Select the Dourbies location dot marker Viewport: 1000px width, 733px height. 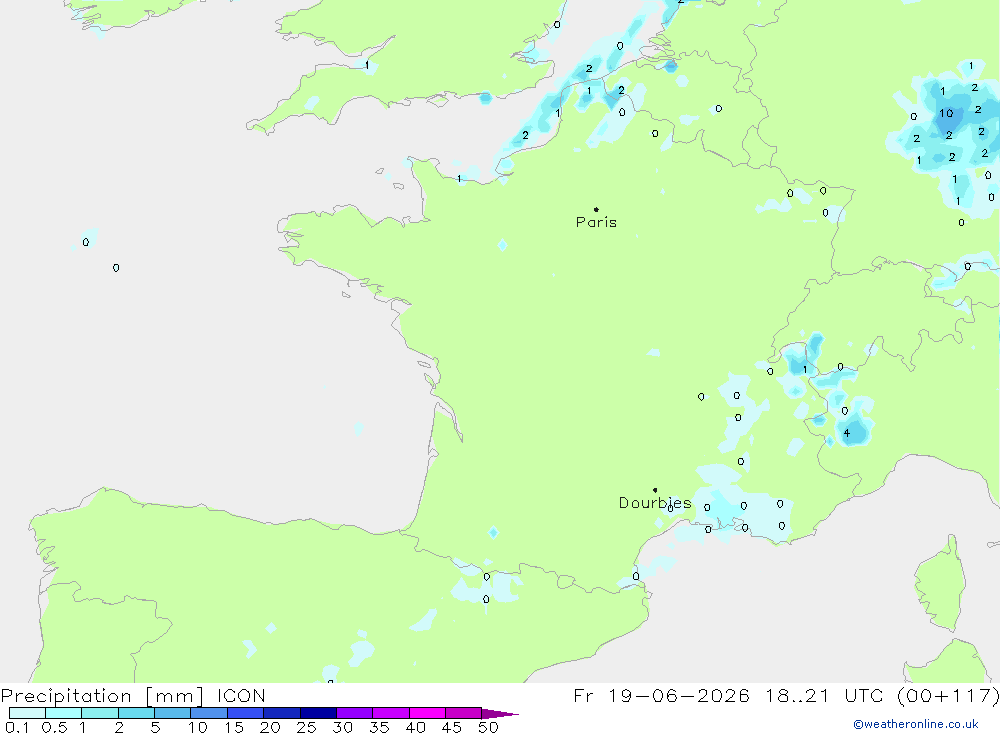tap(655, 490)
